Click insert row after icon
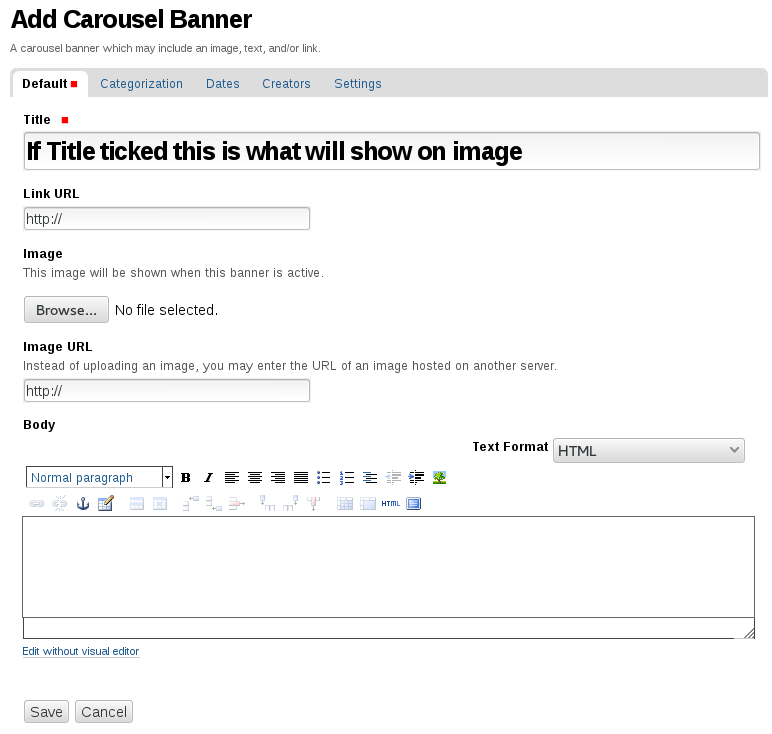The width and height of the screenshot is (772, 734). coord(214,504)
